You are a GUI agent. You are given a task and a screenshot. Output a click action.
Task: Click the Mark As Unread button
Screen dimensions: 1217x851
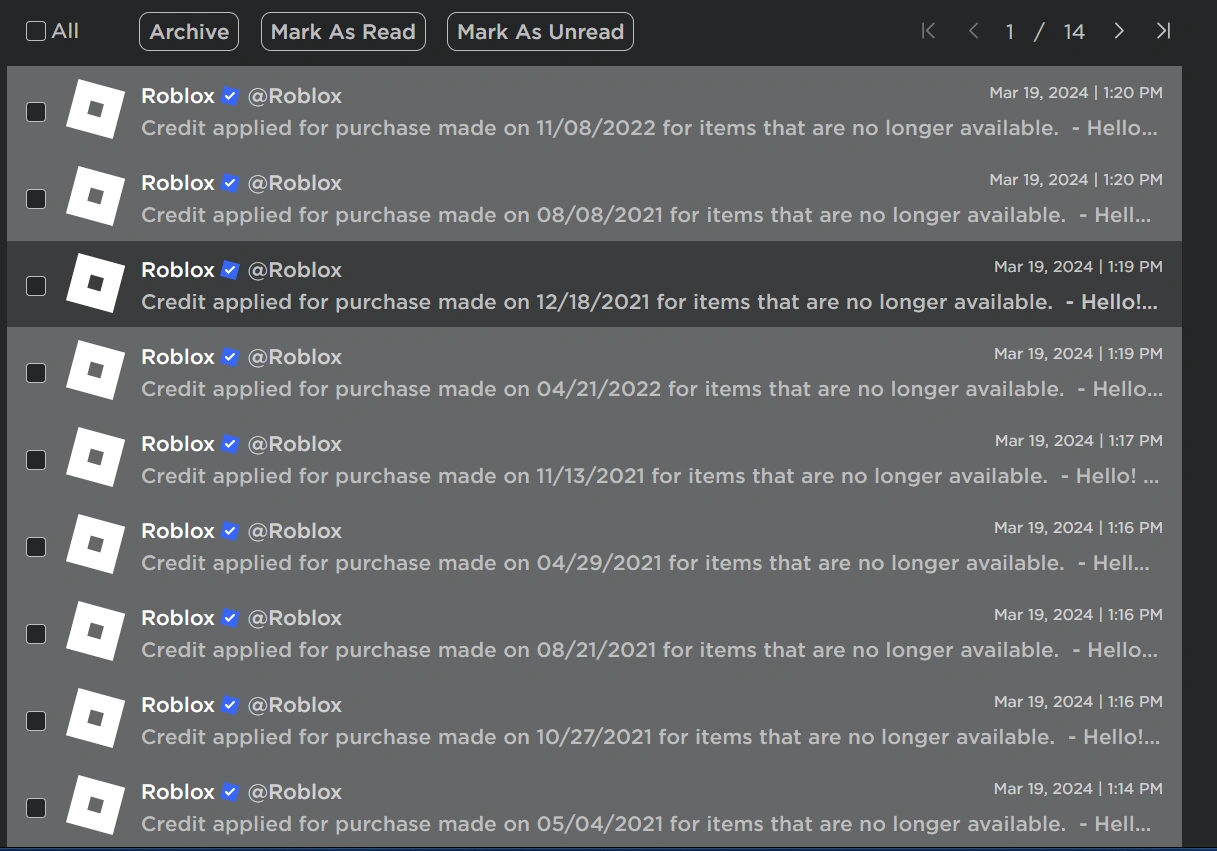click(540, 31)
